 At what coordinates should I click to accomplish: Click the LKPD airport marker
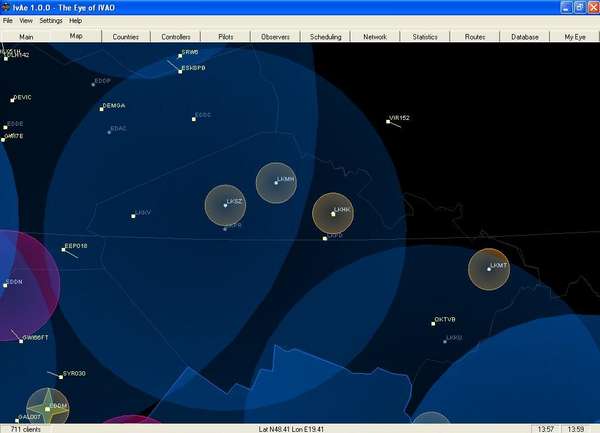[x=325, y=239]
